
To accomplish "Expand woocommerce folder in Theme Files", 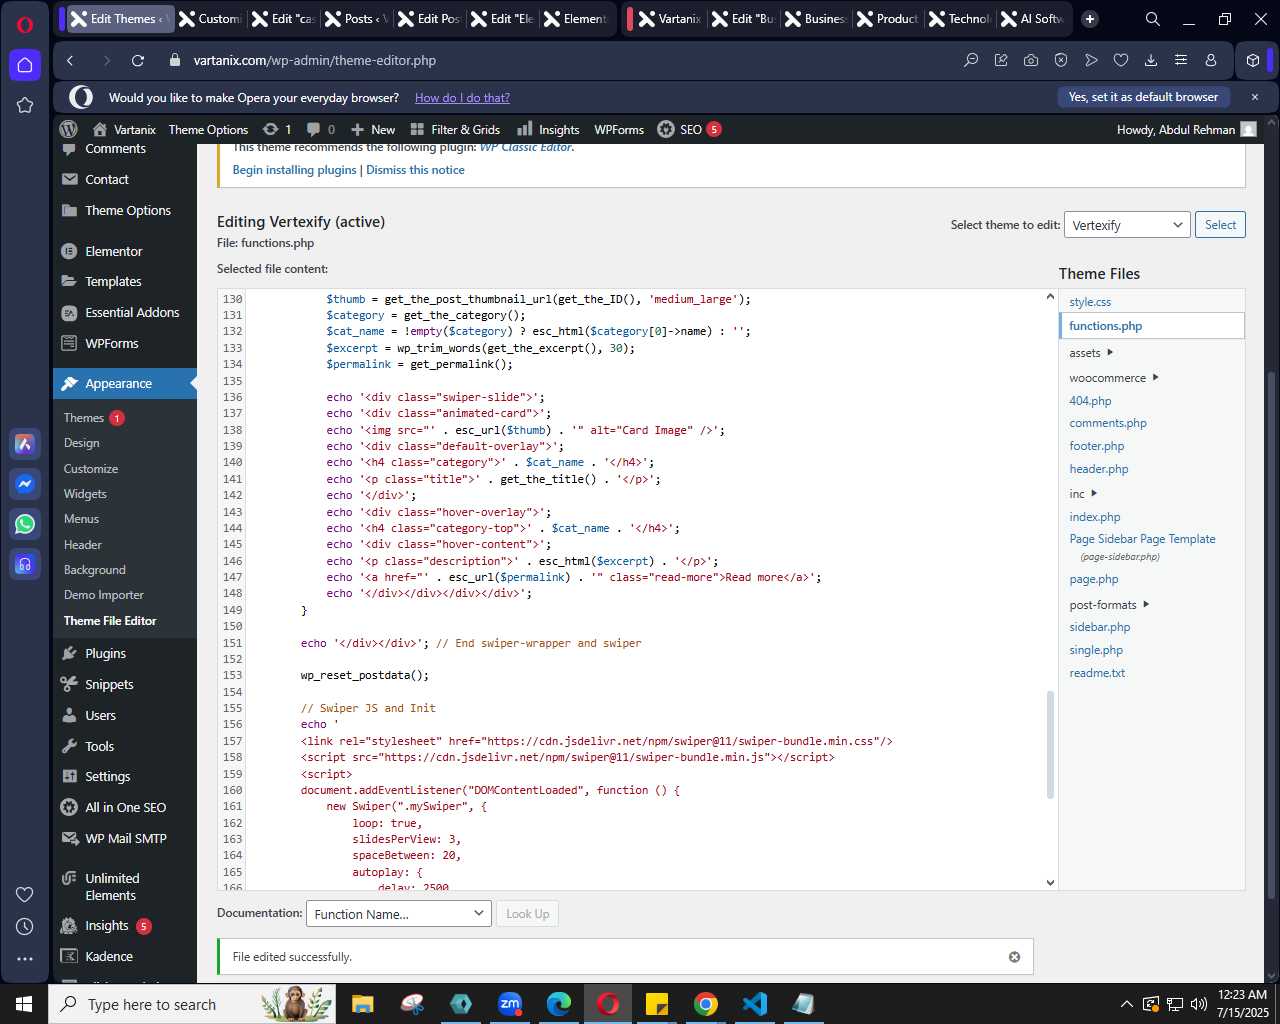I will [x=1113, y=378].
